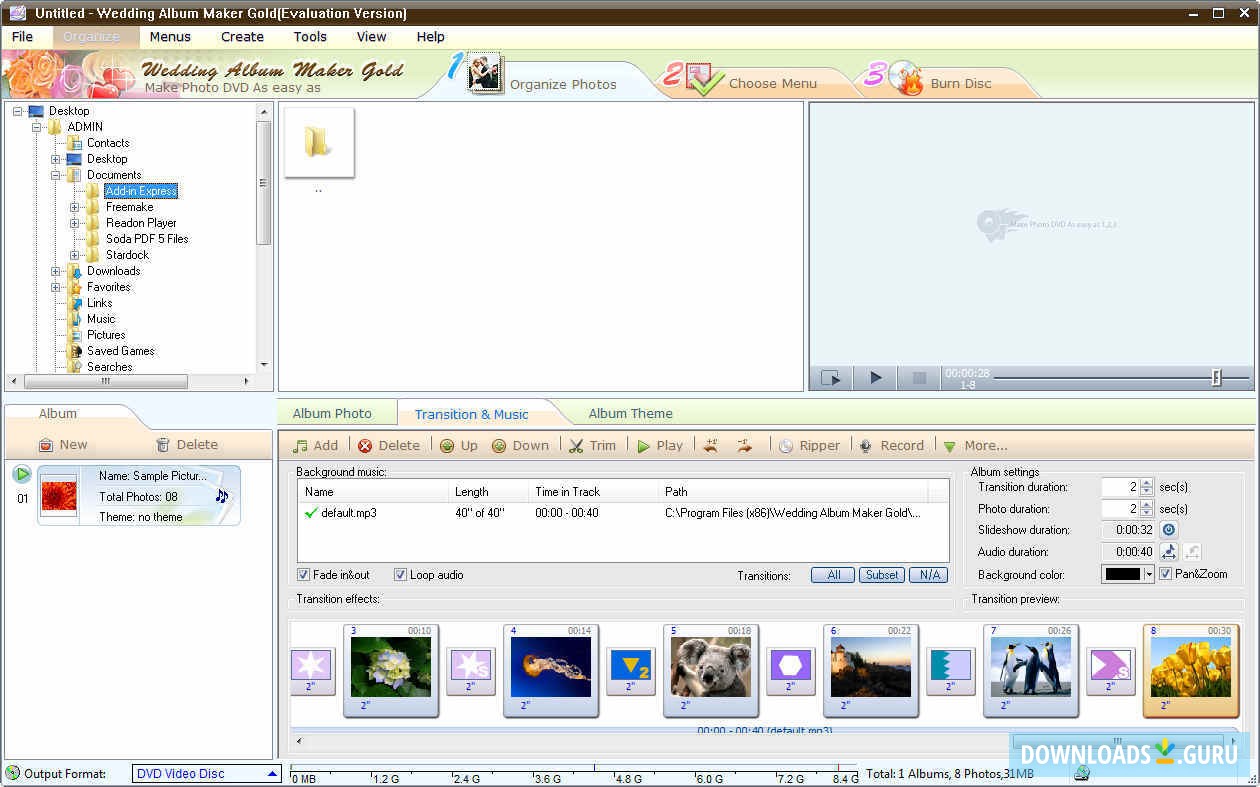Expand the Favorites tree node
This screenshot has height=787, width=1260.
pos(57,287)
